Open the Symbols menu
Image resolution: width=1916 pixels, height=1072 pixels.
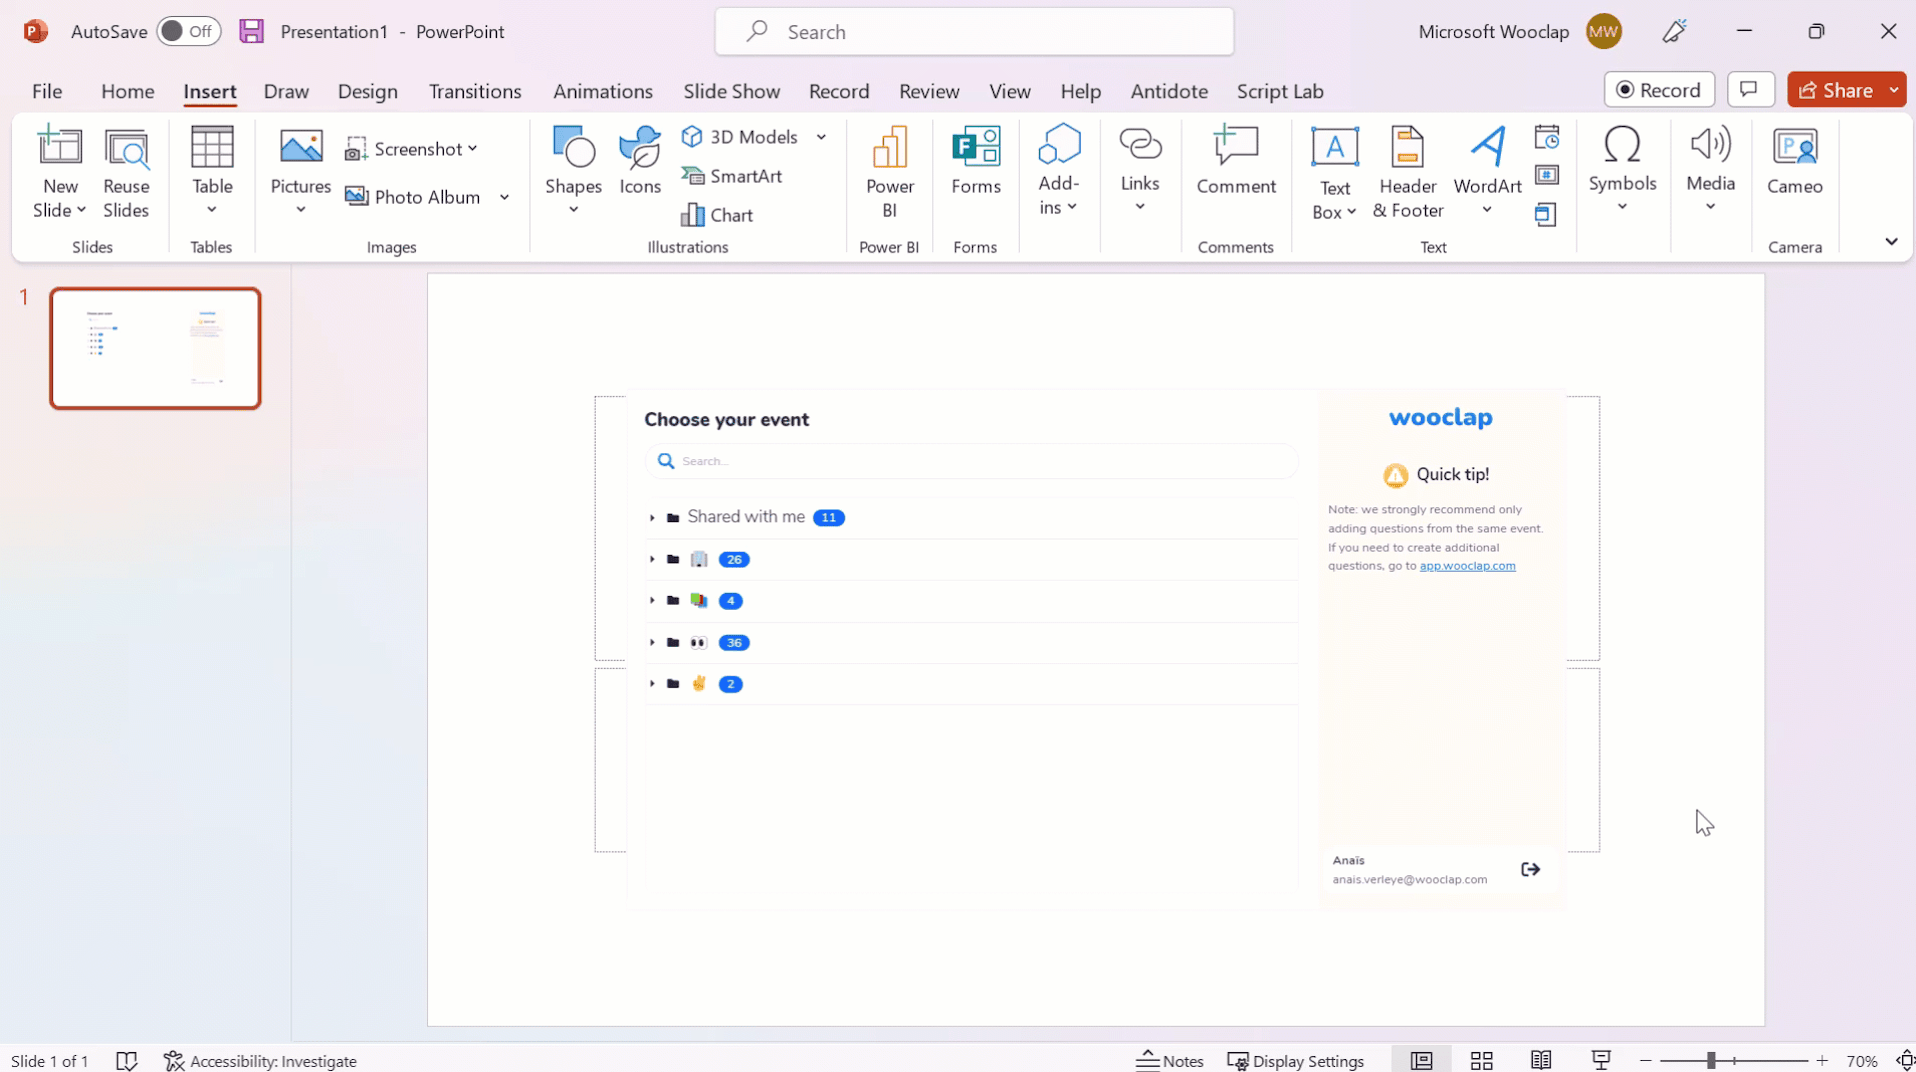click(1622, 170)
